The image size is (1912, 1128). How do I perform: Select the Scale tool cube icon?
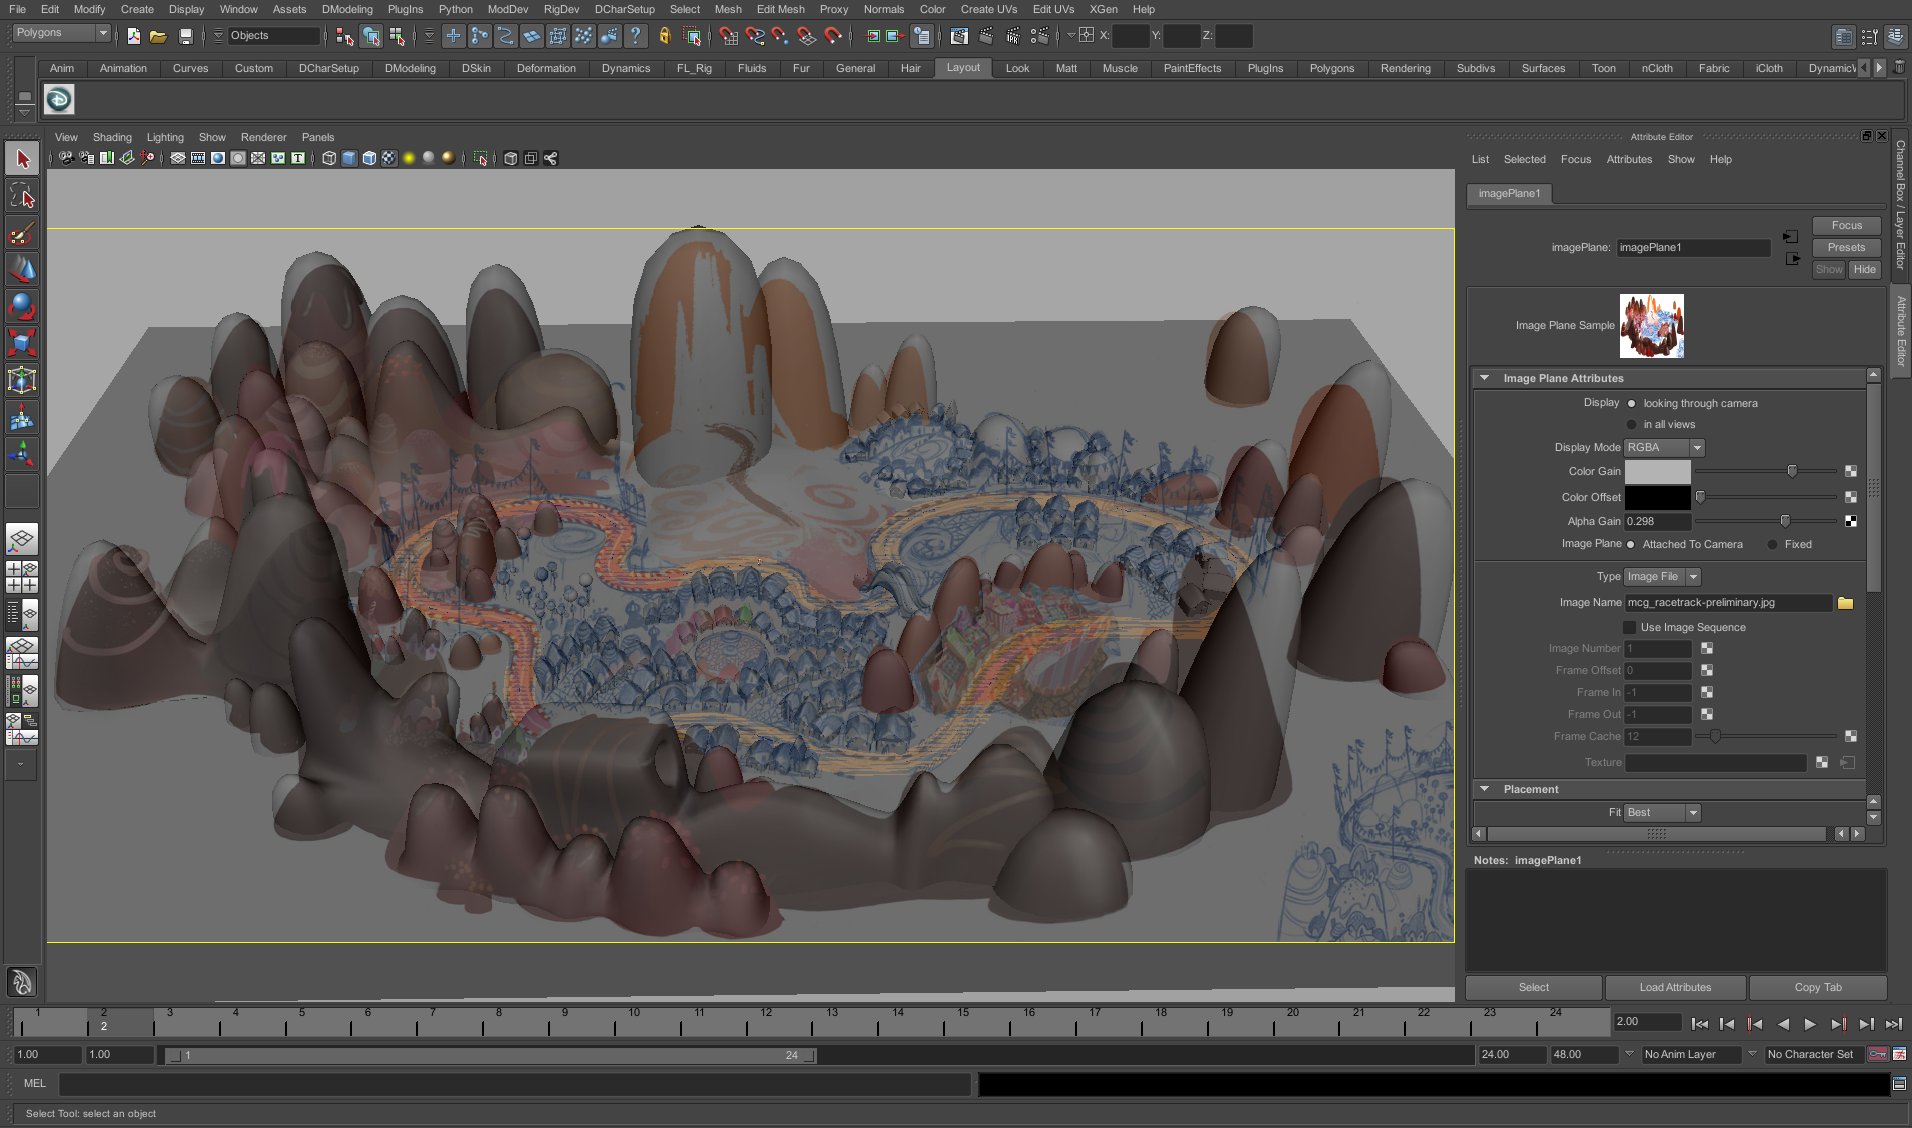tap(22, 343)
